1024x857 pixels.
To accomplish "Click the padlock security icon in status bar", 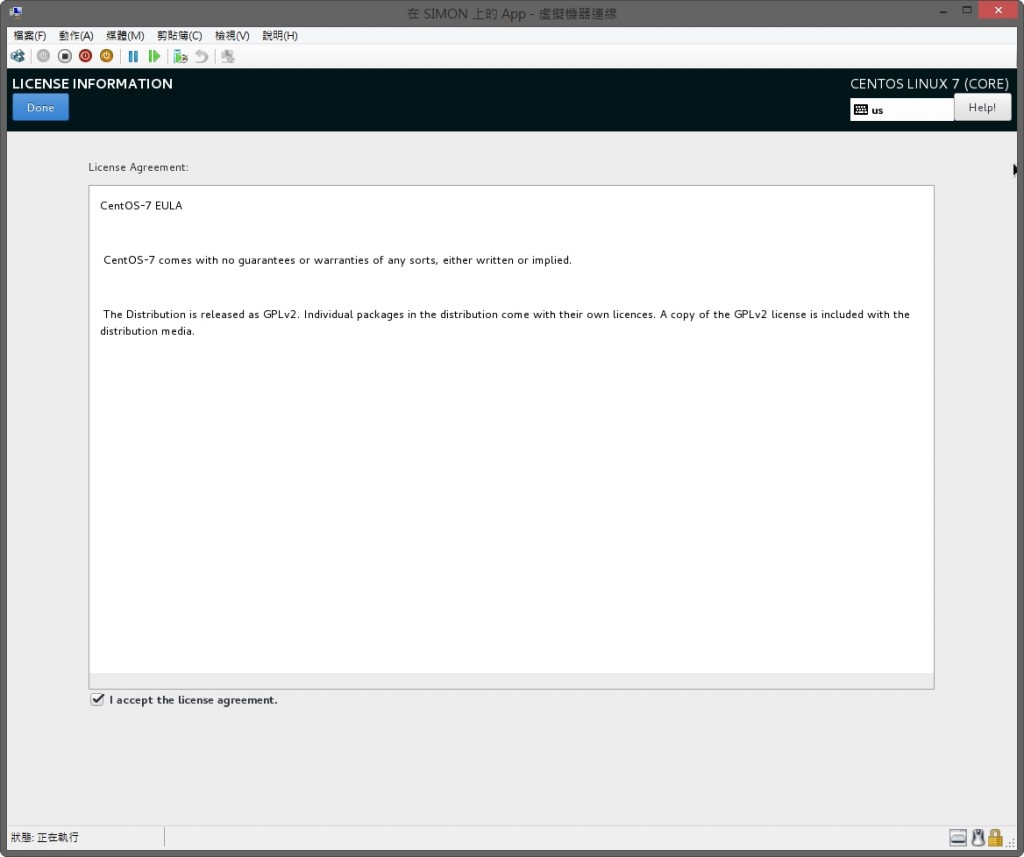I will 995,837.
